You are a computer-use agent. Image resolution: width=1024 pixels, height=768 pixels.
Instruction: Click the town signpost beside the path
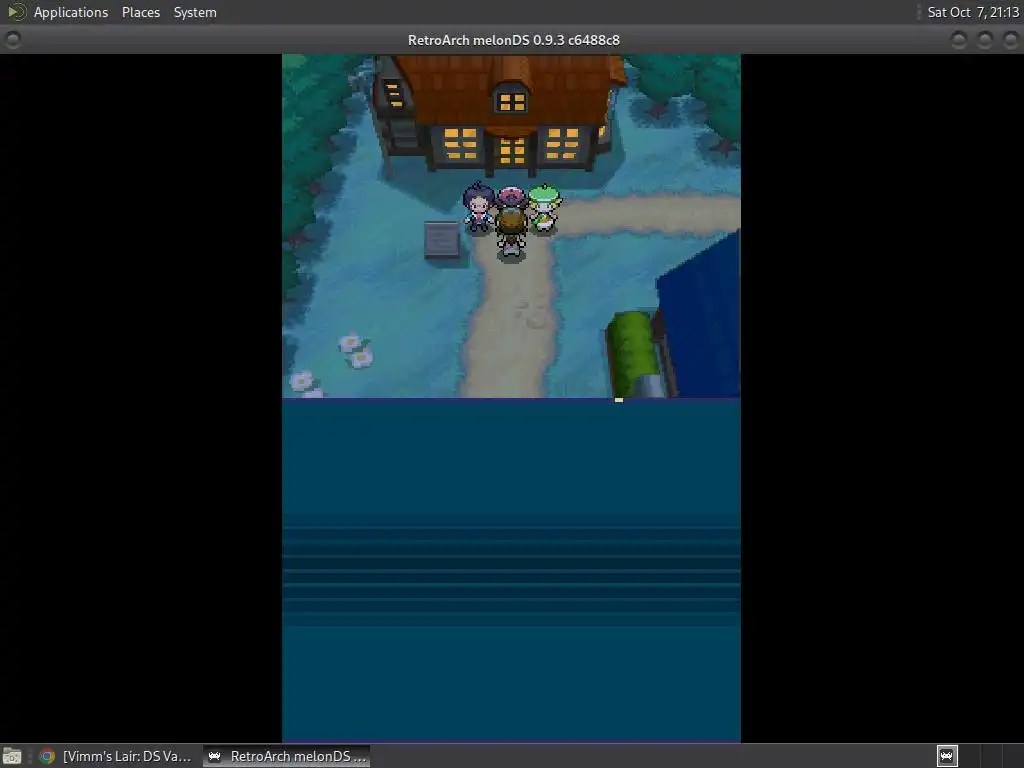pyautogui.click(x=441, y=241)
